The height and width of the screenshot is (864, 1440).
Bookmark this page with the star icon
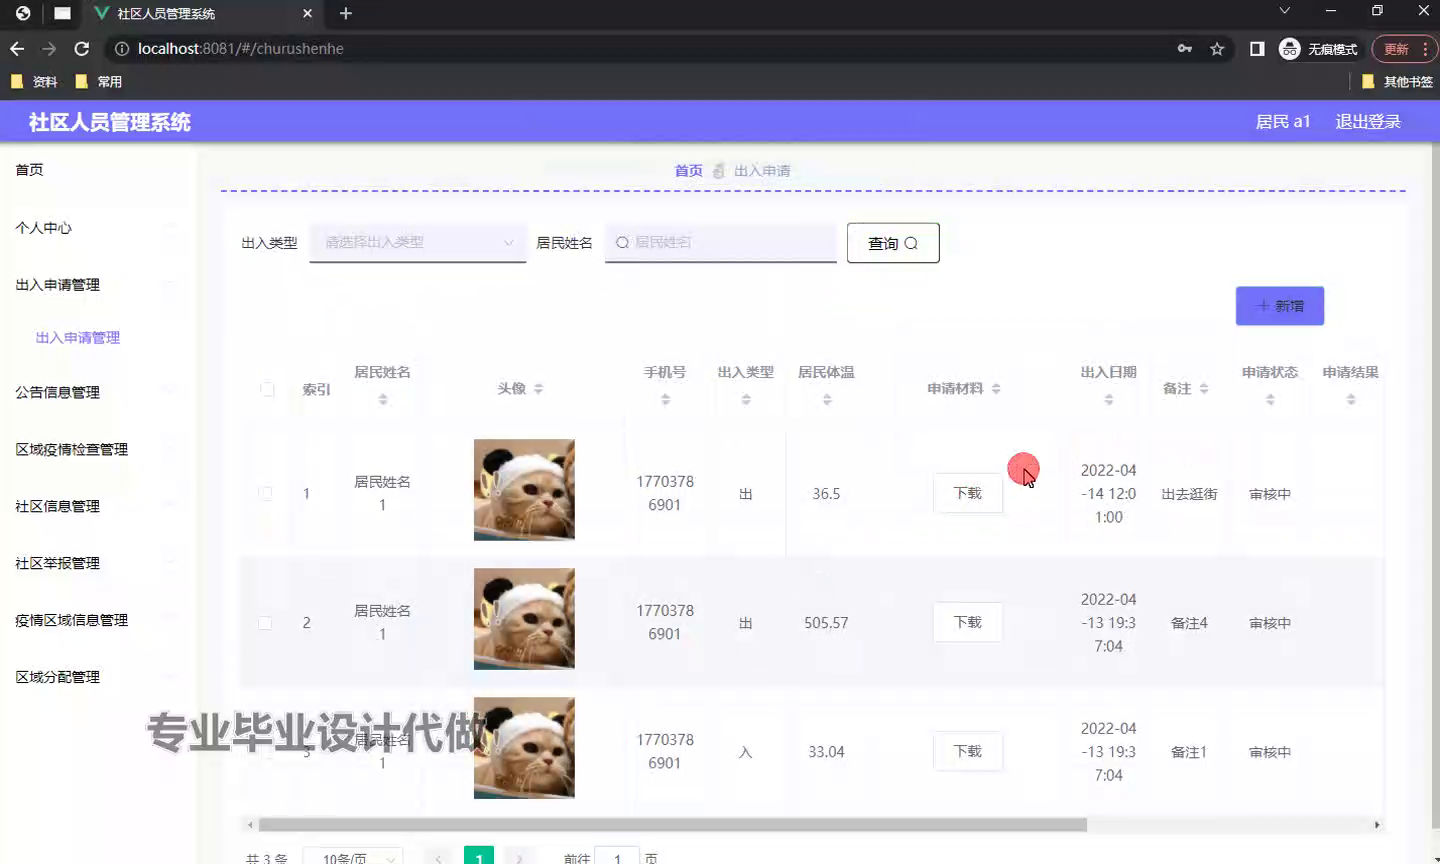(x=1217, y=48)
